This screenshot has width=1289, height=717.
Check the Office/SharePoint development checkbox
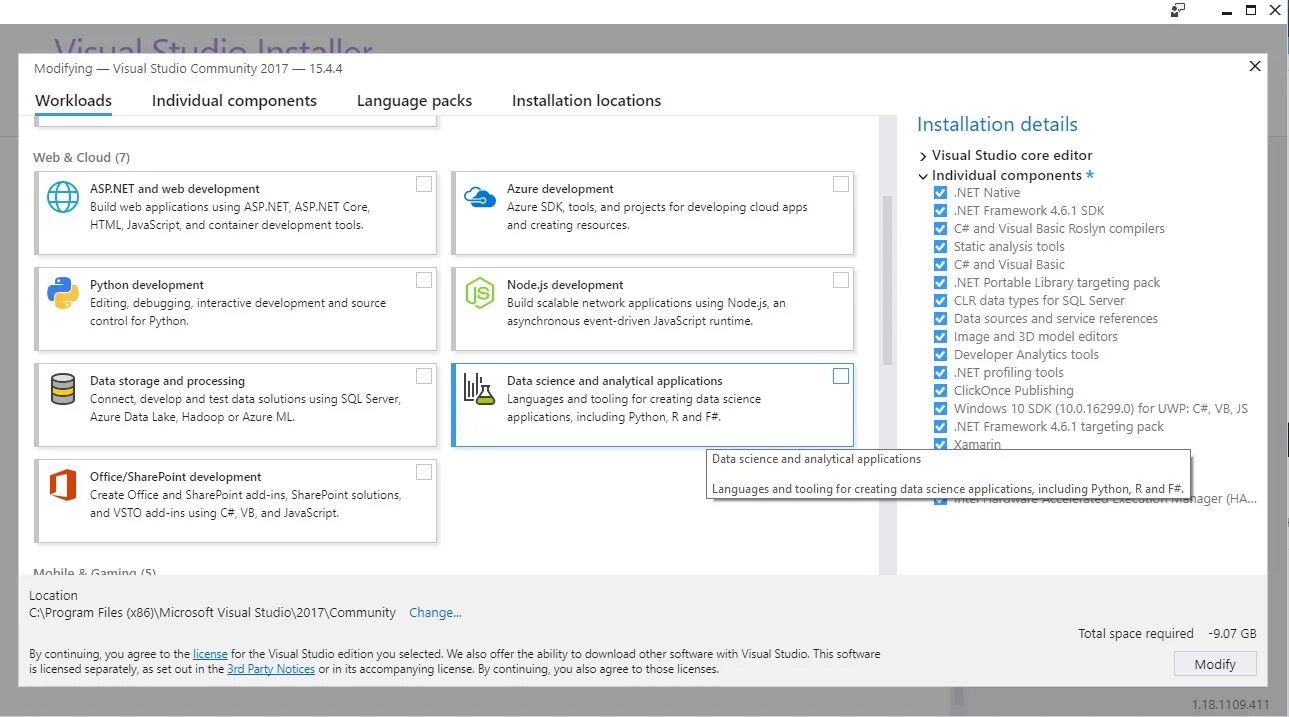tap(424, 472)
